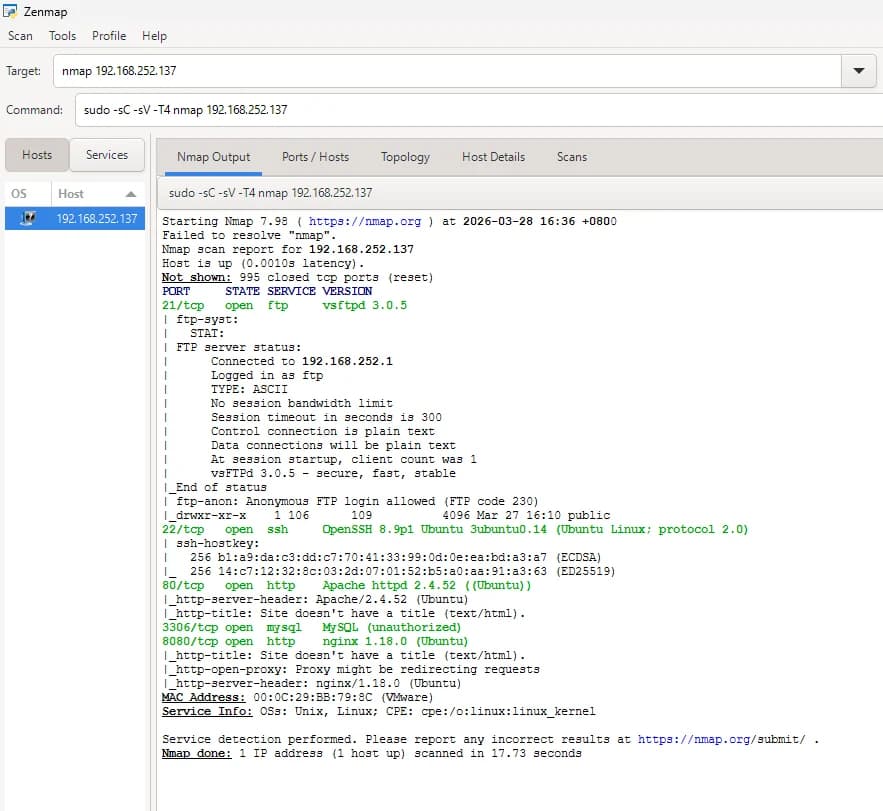The image size is (883, 811).
Task: Open the Tools menu
Action: point(63,36)
